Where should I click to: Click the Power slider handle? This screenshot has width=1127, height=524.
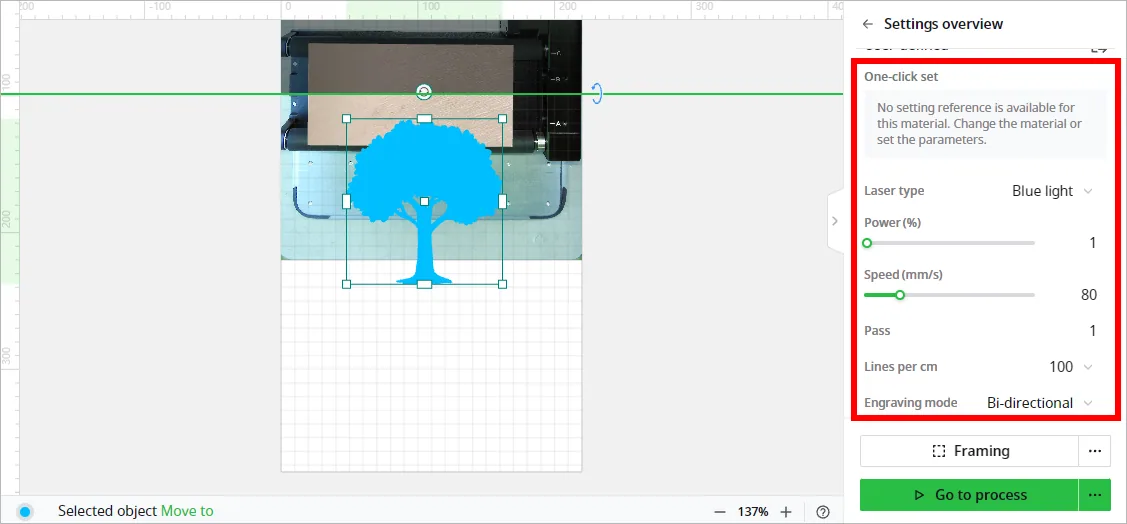(x=867, y=243)
